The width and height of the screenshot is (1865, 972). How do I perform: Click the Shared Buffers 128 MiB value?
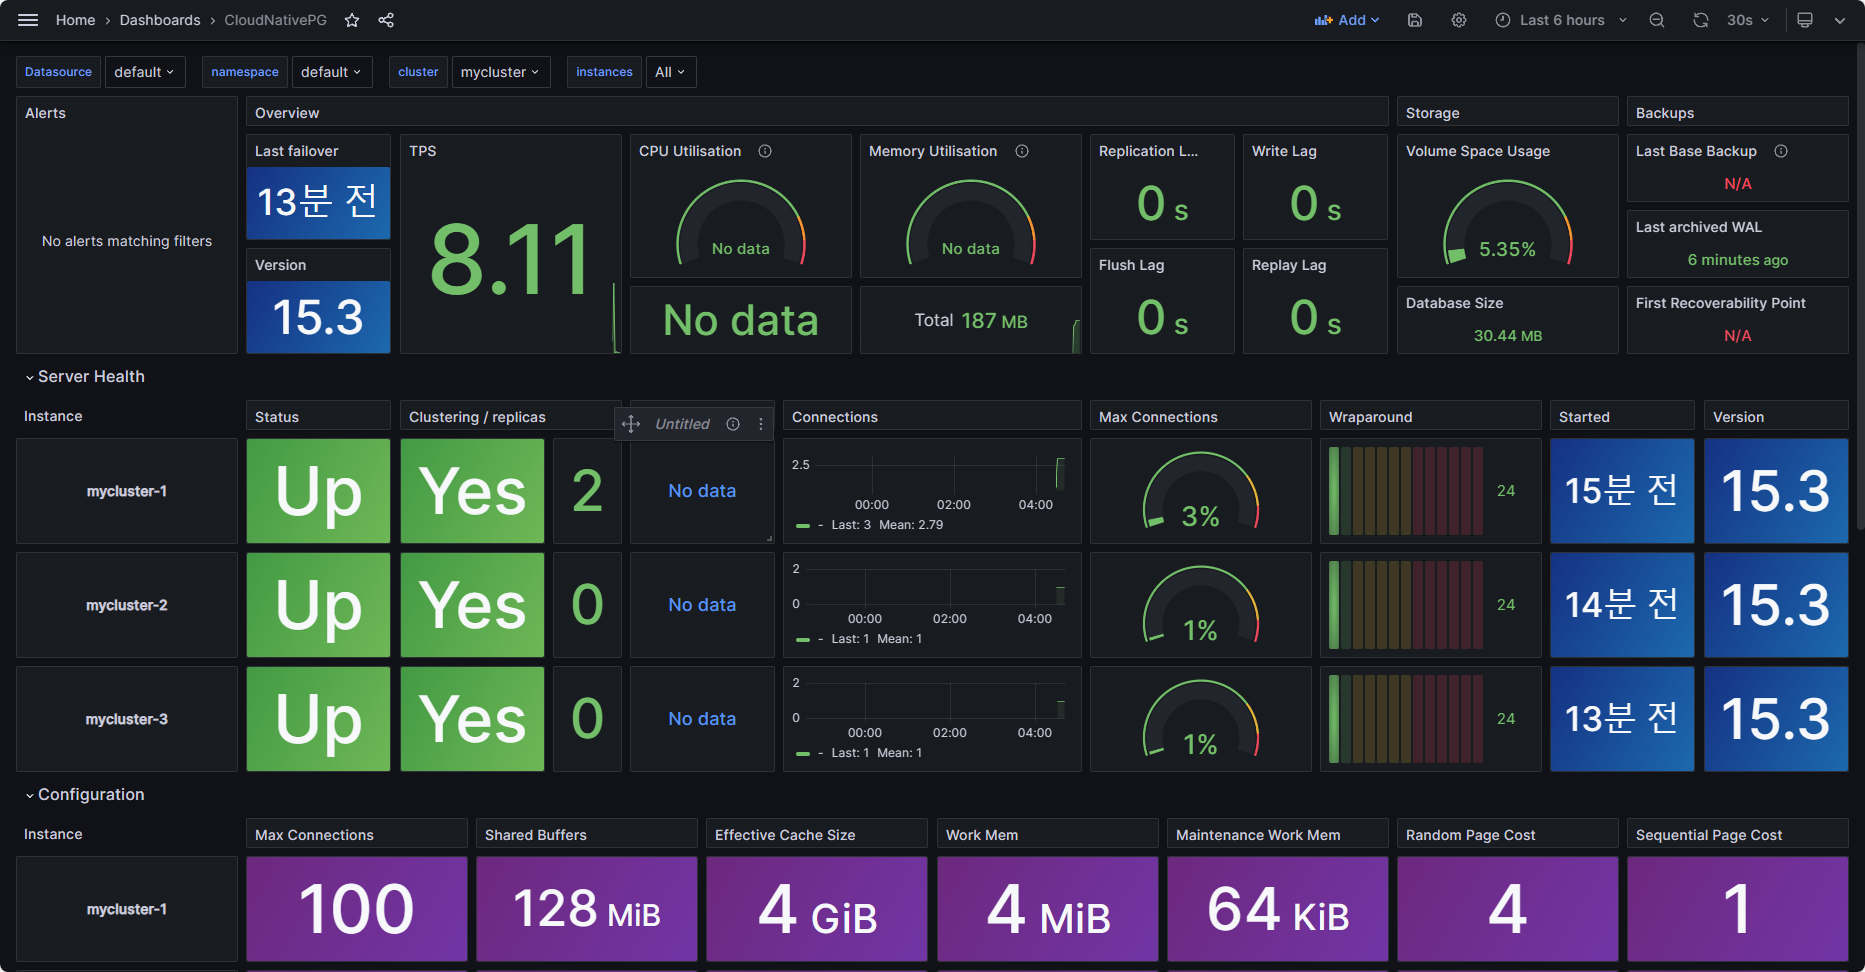(x=587, y=910)
